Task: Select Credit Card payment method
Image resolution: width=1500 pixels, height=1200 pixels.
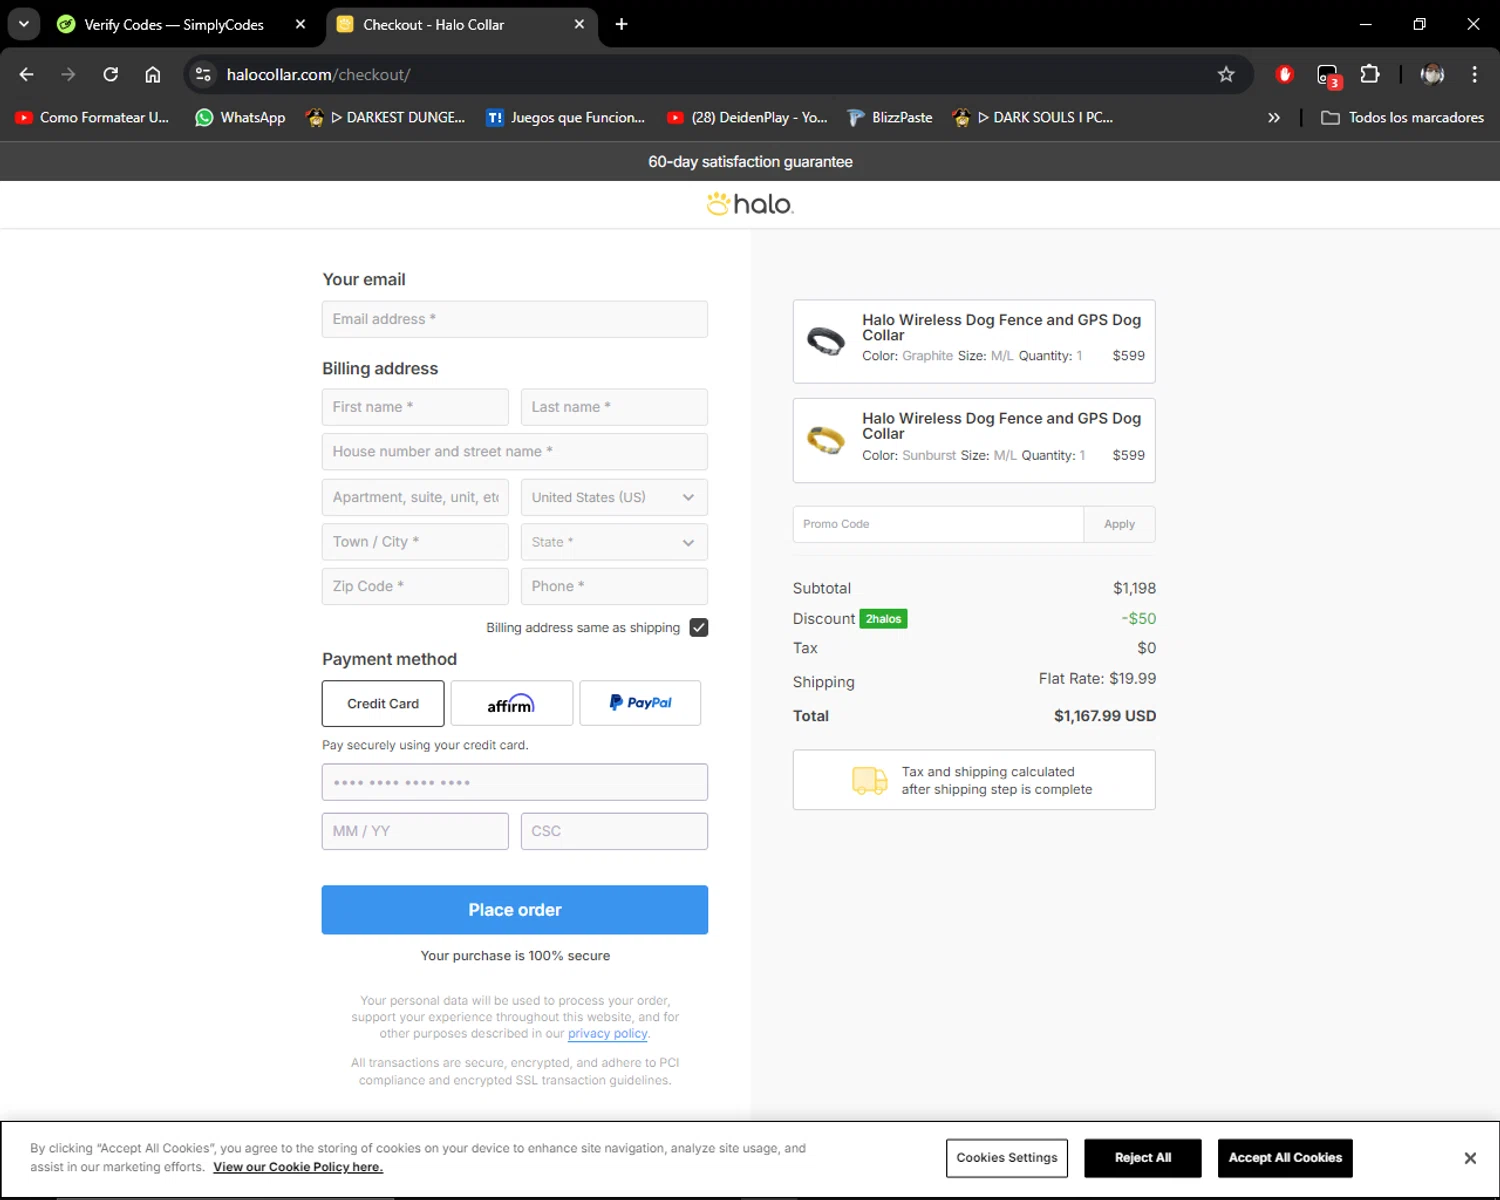Action: tap(383, 704)
